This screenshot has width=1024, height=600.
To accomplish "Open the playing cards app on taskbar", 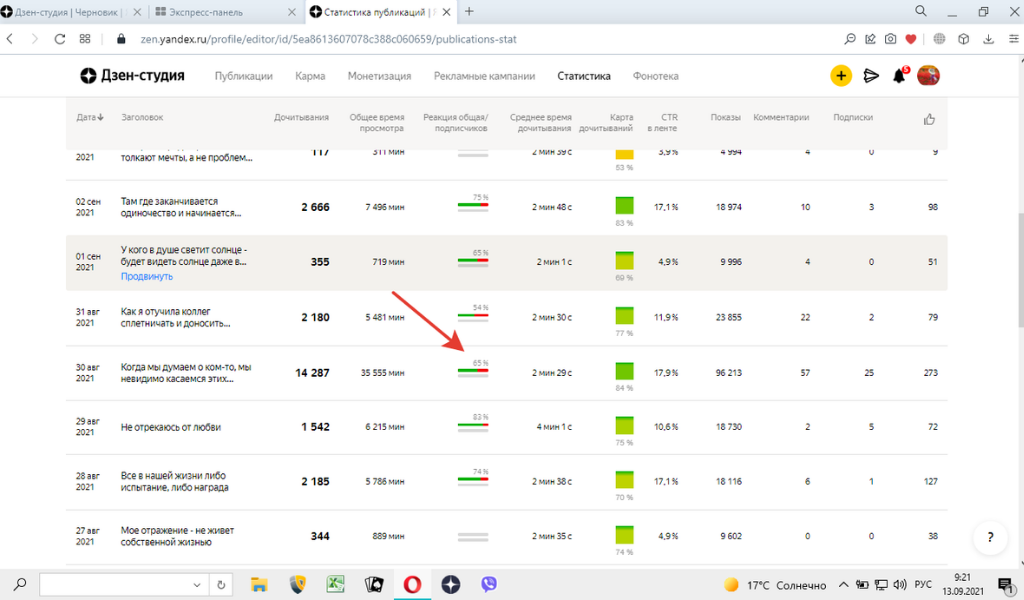I will click(374, 584).
